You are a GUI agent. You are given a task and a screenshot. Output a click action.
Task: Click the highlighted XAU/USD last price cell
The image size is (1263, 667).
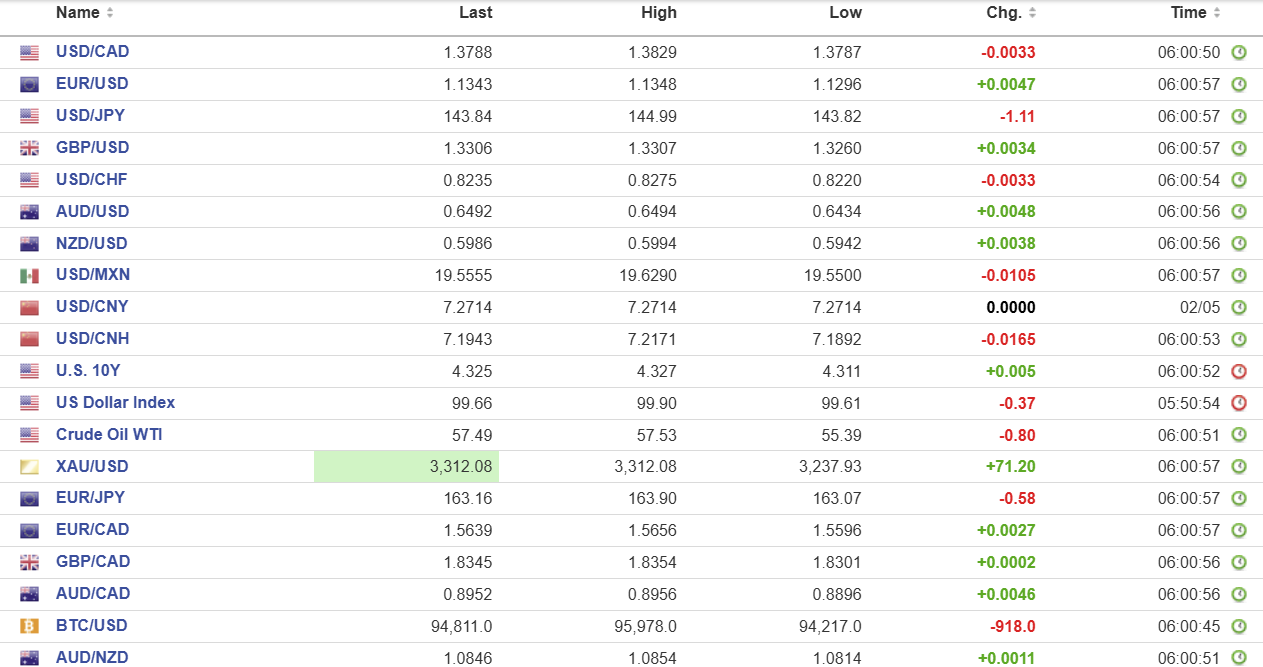coord(406,466)
